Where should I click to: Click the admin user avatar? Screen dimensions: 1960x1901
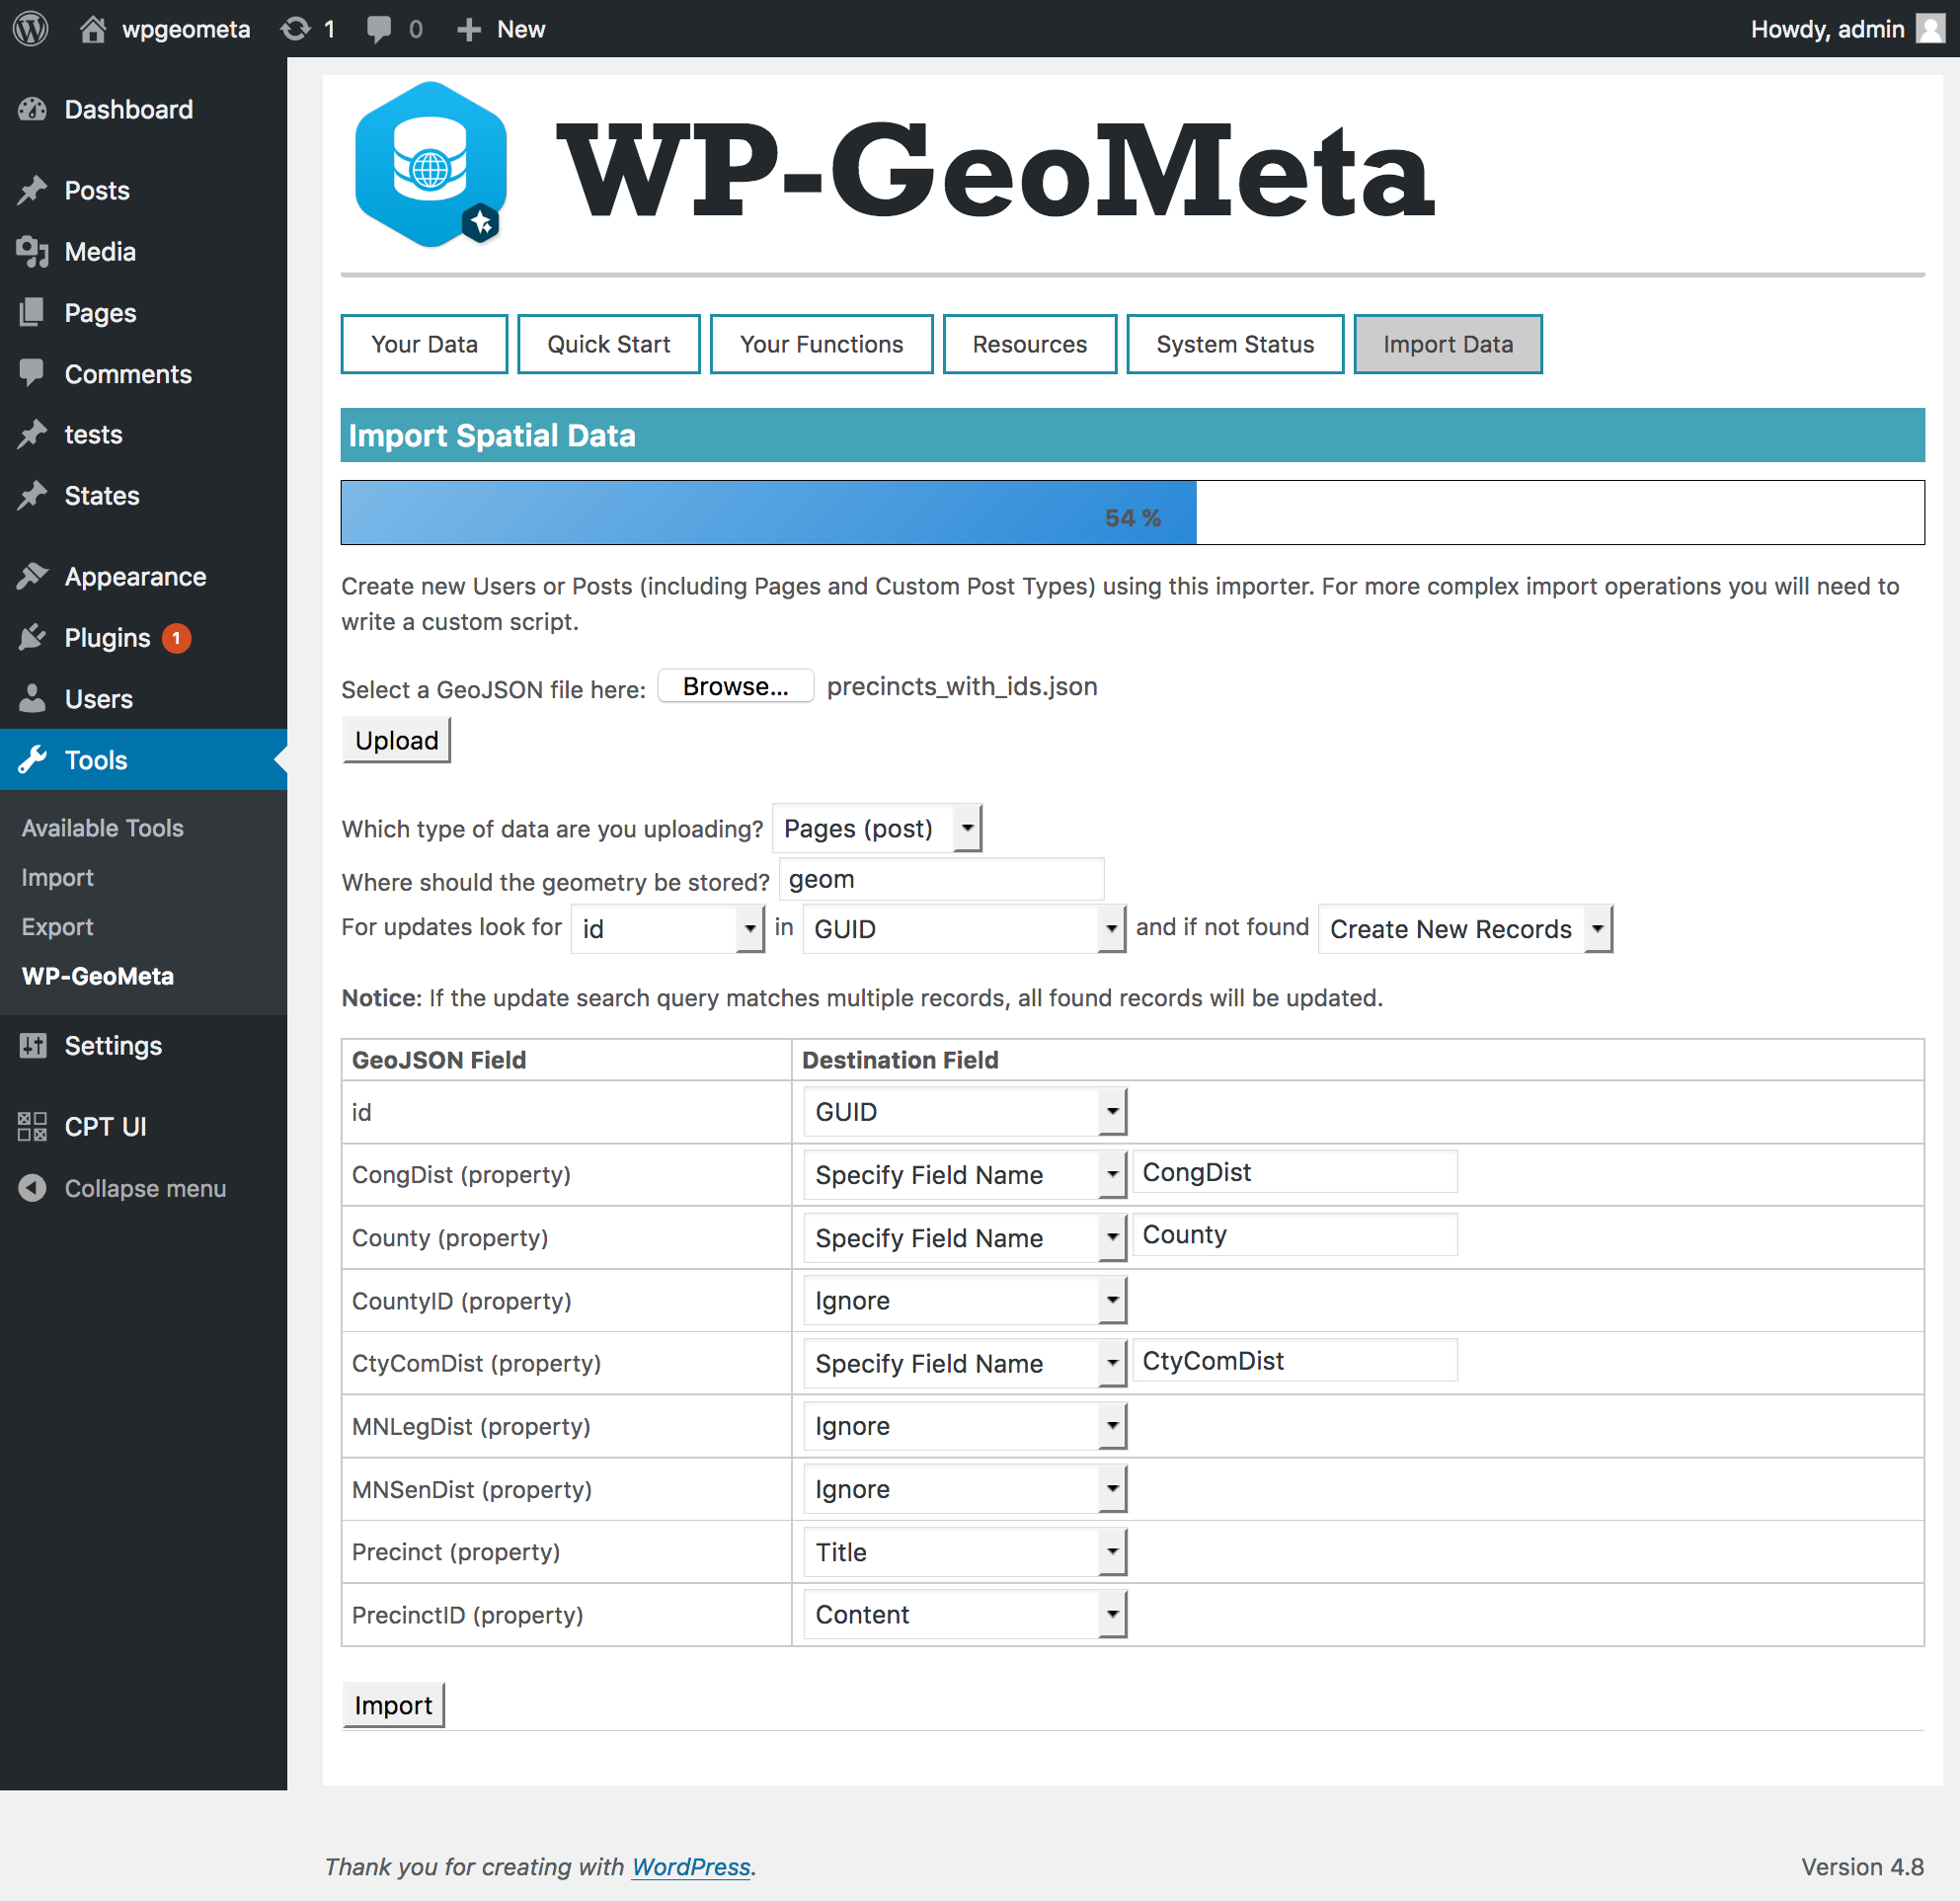click(x=1930, y=29)
